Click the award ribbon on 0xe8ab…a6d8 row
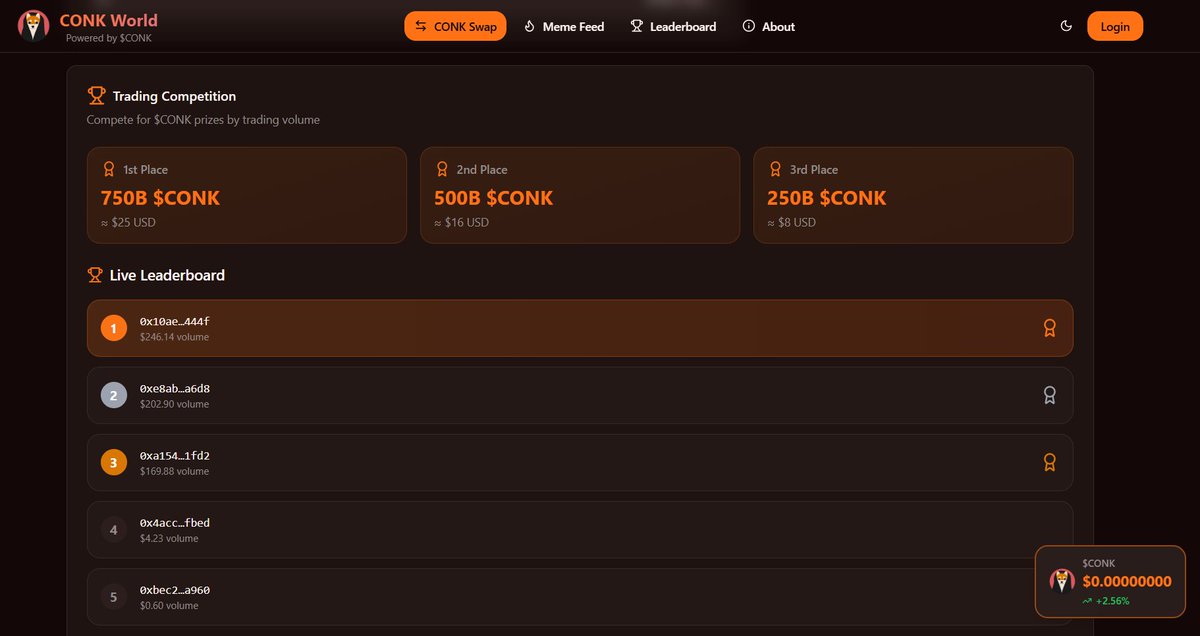This screenshot has width=1200, height=636. tap(1049, 395)
